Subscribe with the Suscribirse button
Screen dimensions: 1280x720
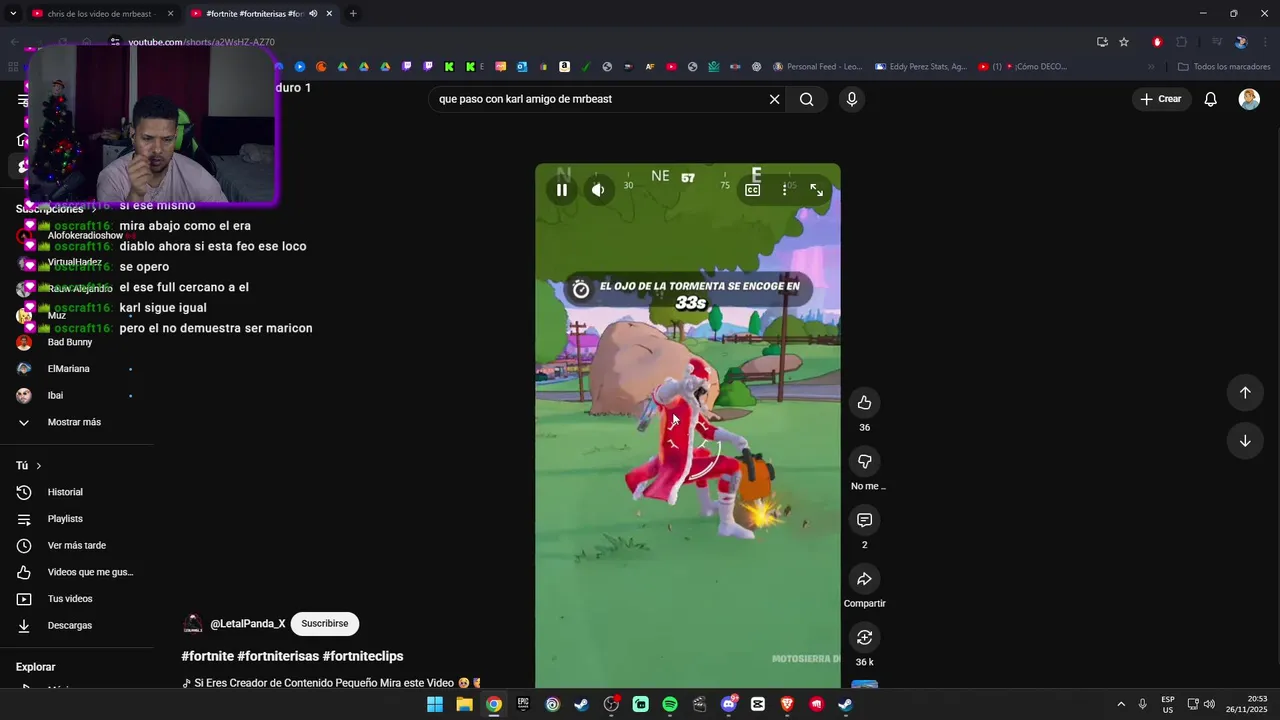pos(325,624)
